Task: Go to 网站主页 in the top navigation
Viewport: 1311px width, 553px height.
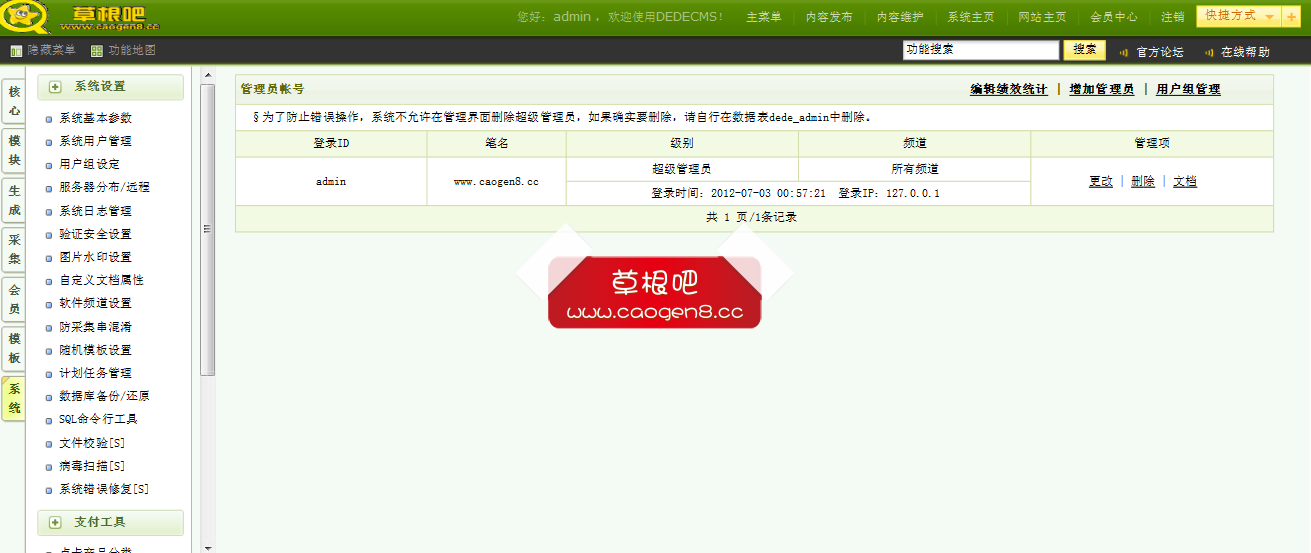Action: coord(1042,17)
